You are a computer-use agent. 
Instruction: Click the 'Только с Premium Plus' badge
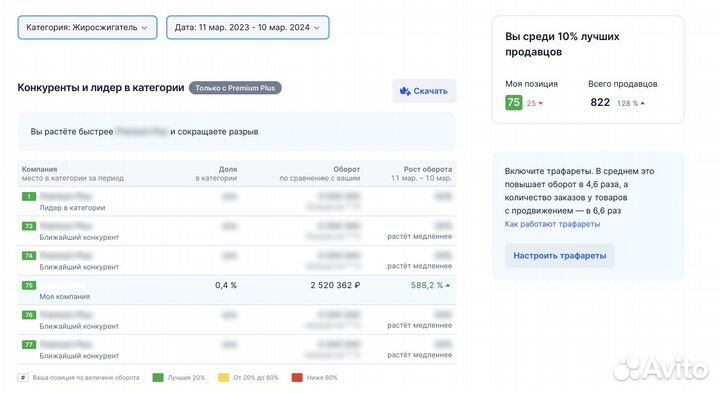[x=235, y=88]
